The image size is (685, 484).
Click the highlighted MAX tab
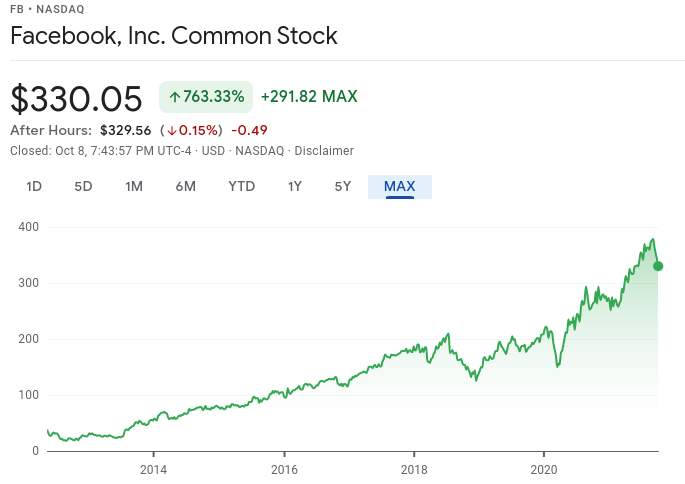(400, 186)
